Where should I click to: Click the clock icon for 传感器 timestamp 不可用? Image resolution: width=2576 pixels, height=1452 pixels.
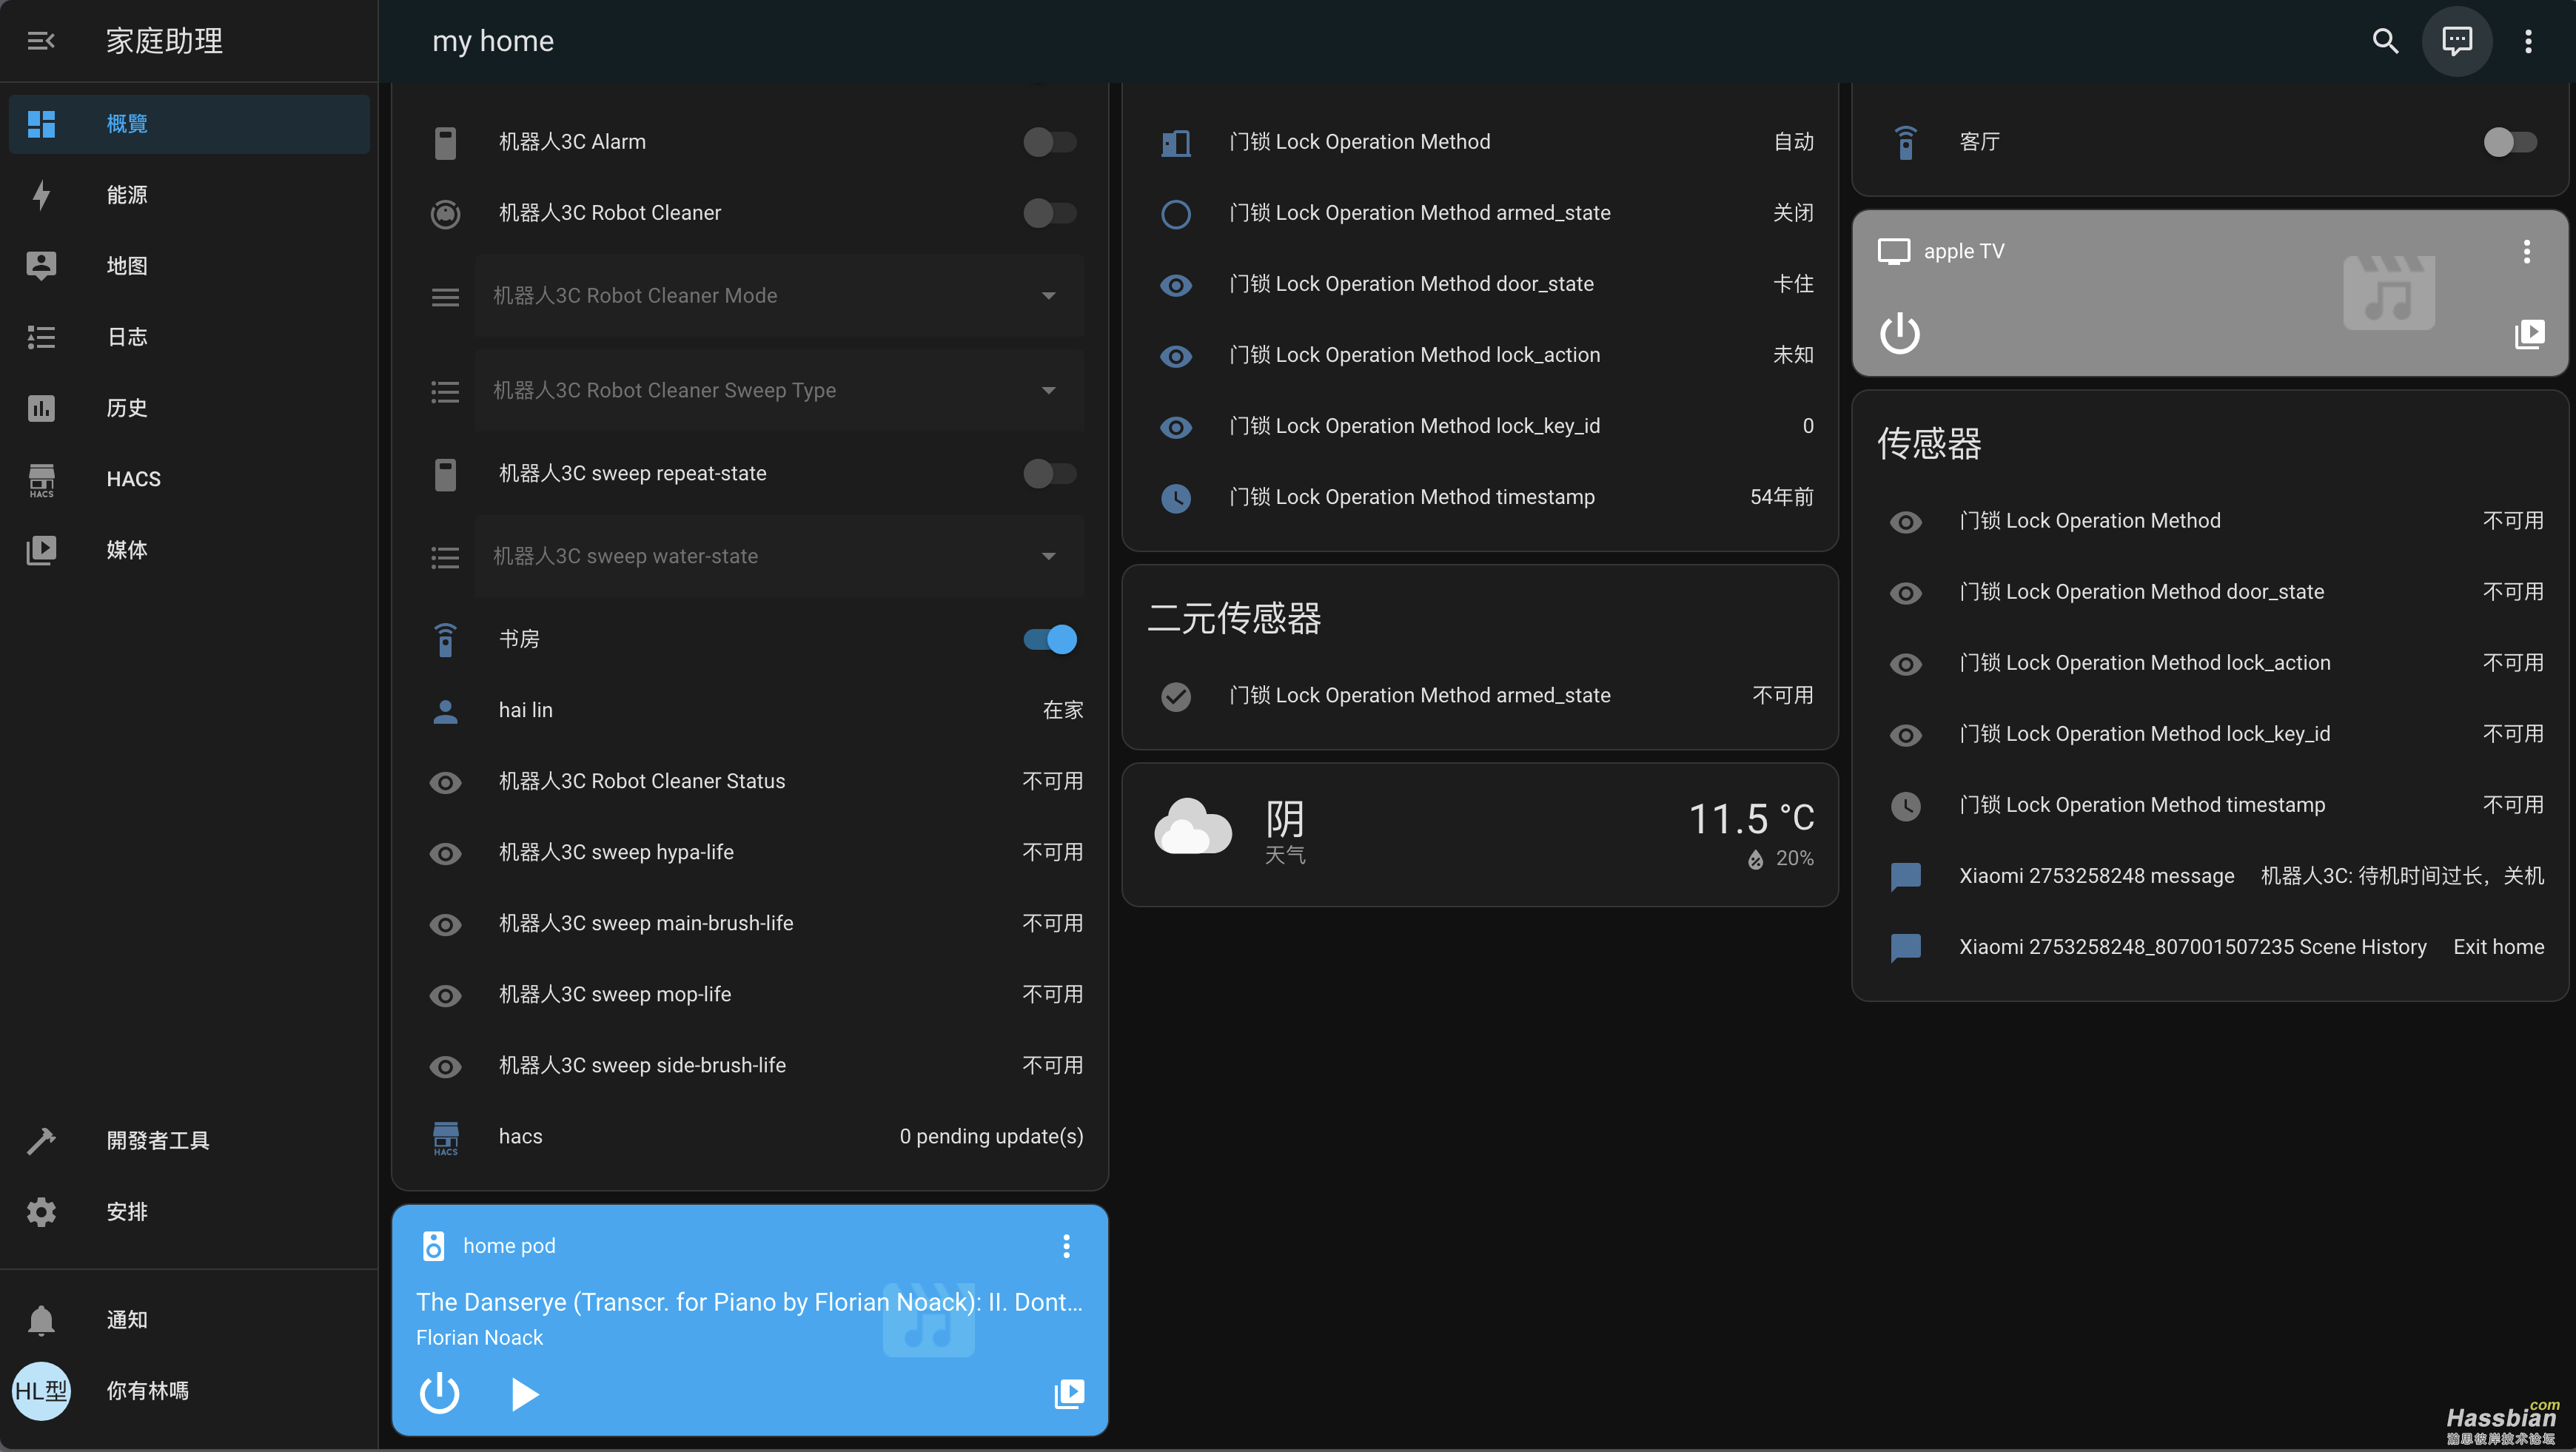tap(1905, 805)
